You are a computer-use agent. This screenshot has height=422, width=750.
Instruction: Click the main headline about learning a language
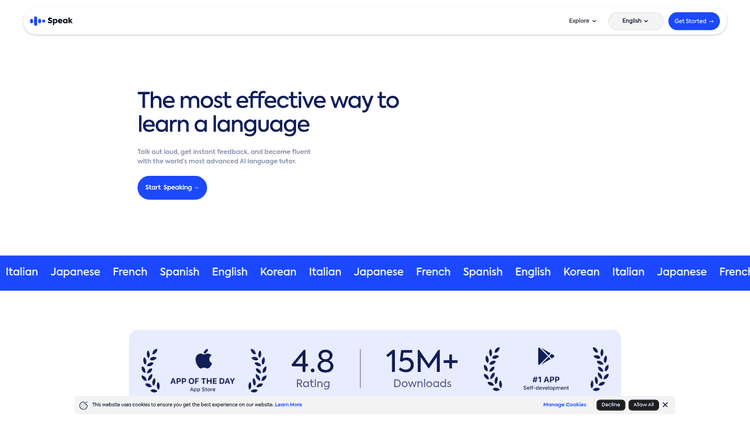(x=268, y=112)
